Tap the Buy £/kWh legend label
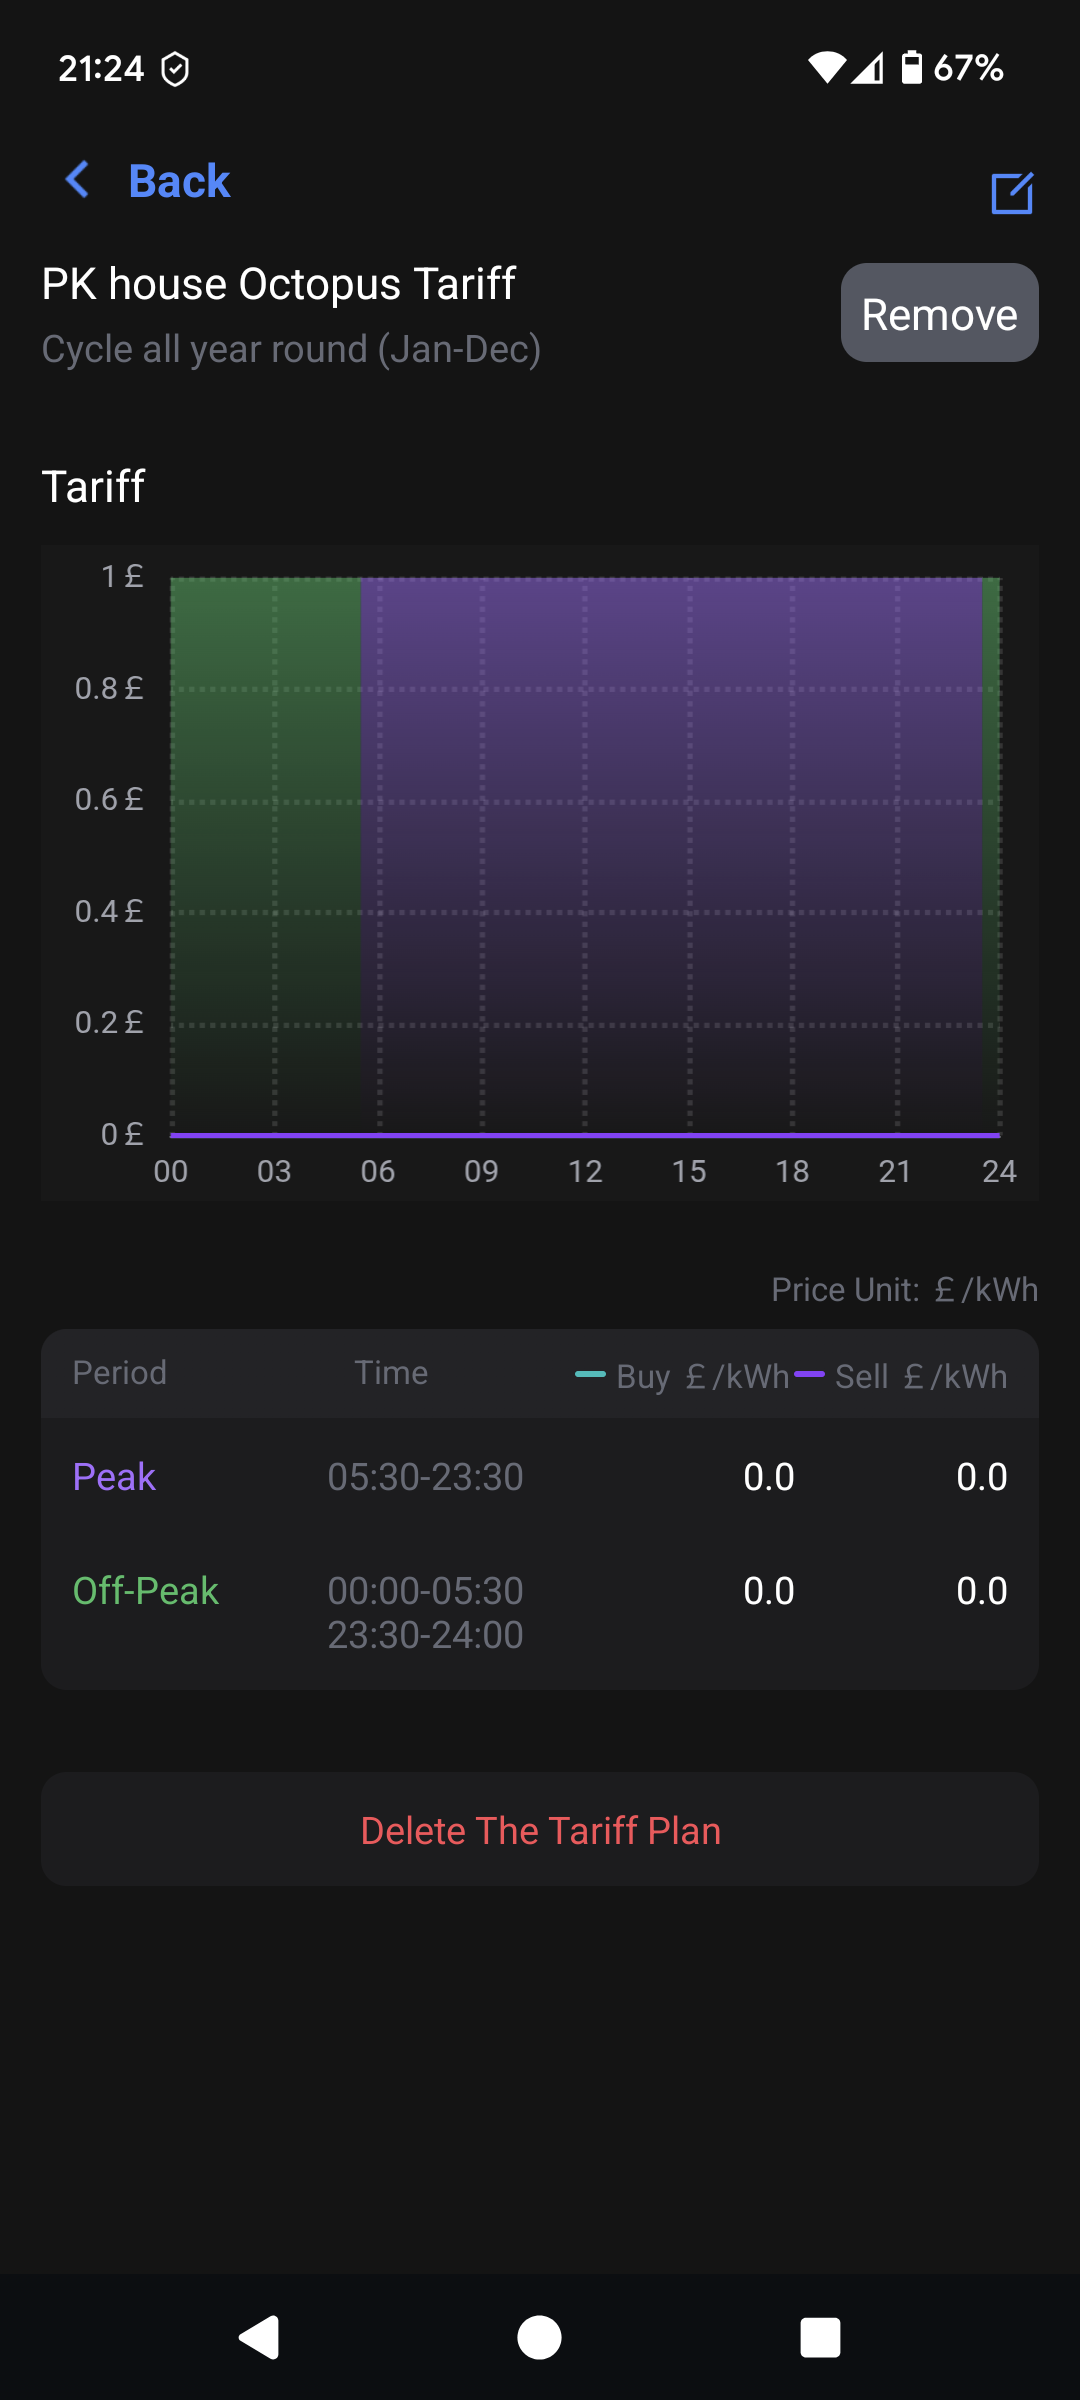This screenshot has height=2400, width=1080. (701, 1377)
